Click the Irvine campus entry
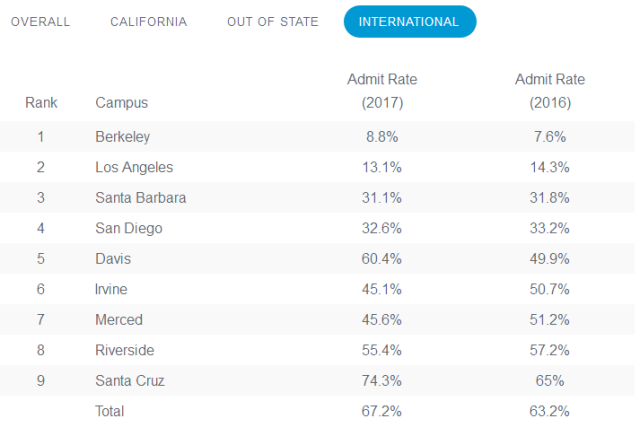The height and width of the screenshot is (436, 640). click(113, 289)
